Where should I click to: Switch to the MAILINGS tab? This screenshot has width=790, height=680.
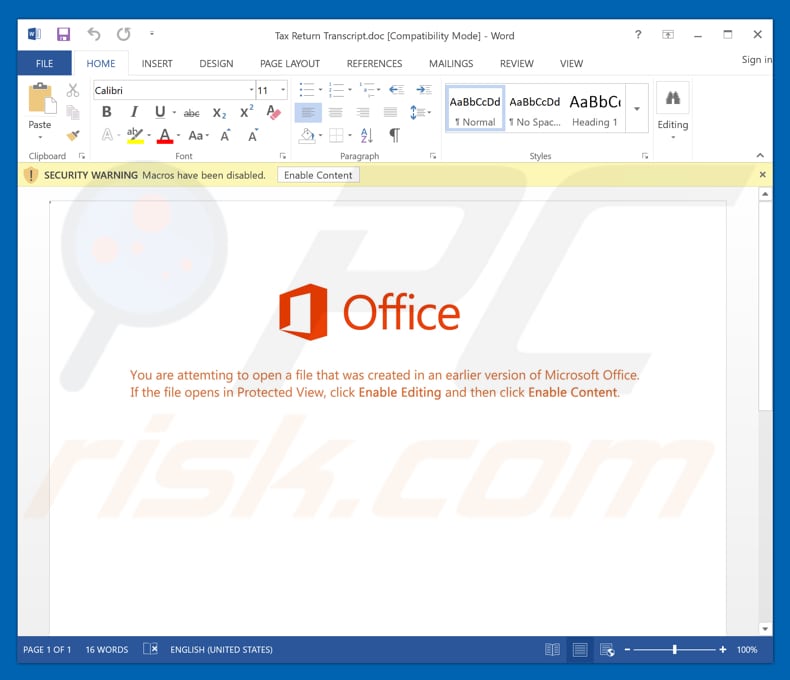point(451,63)
